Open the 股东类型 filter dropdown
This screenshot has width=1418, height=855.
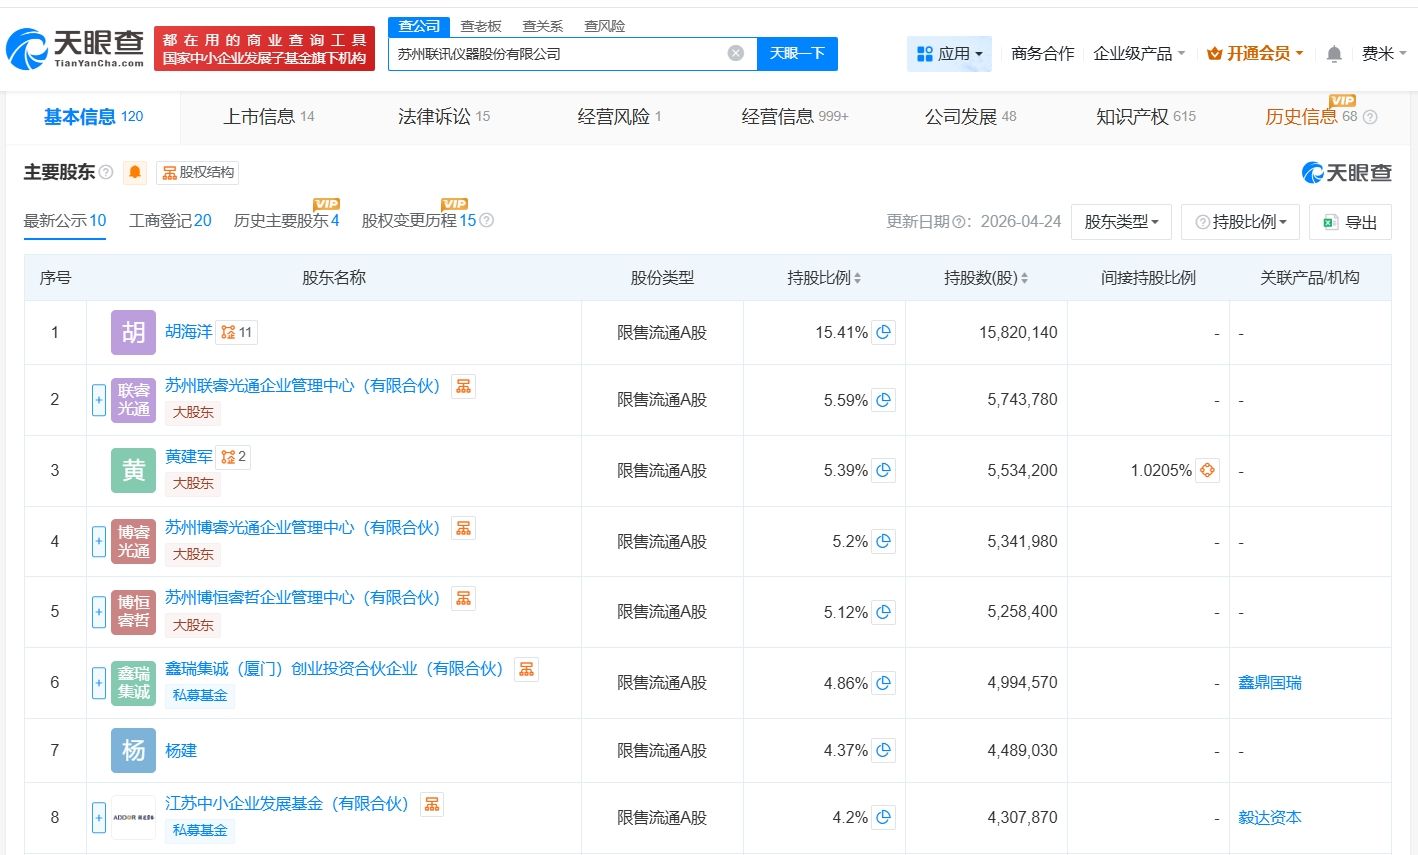[1121, 222]
